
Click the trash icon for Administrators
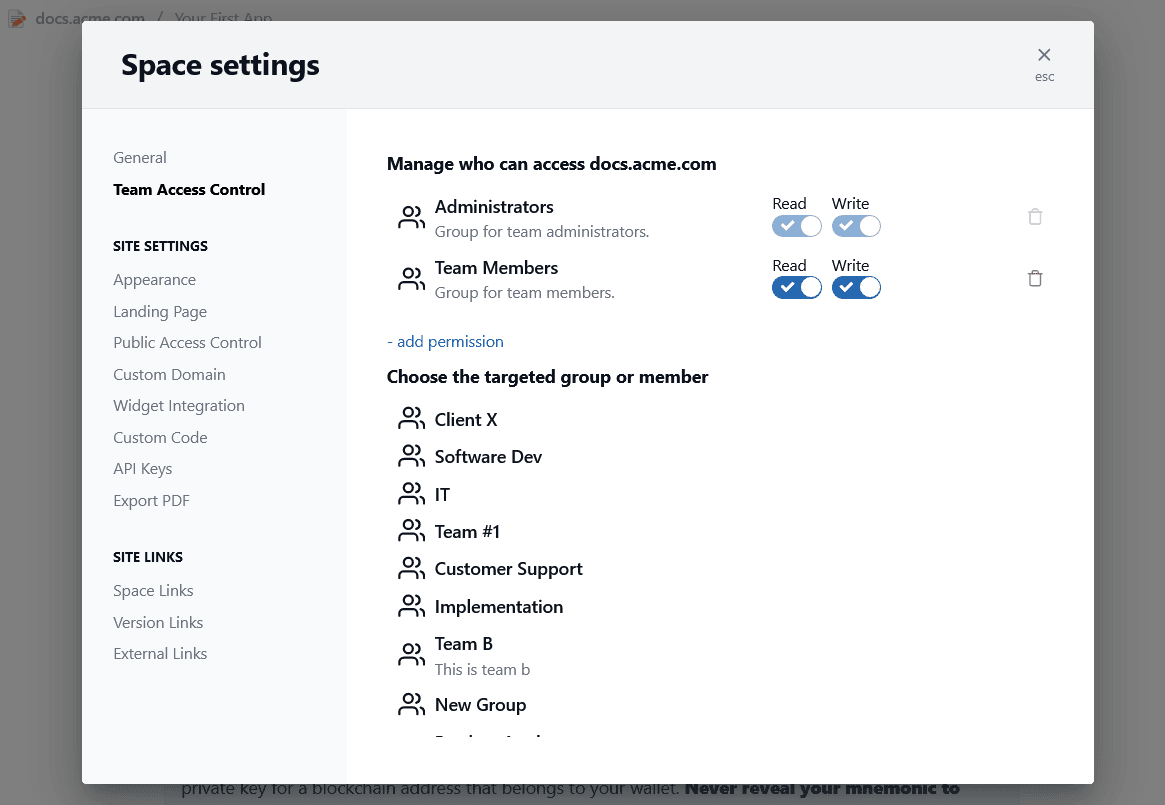point(1035,217)
